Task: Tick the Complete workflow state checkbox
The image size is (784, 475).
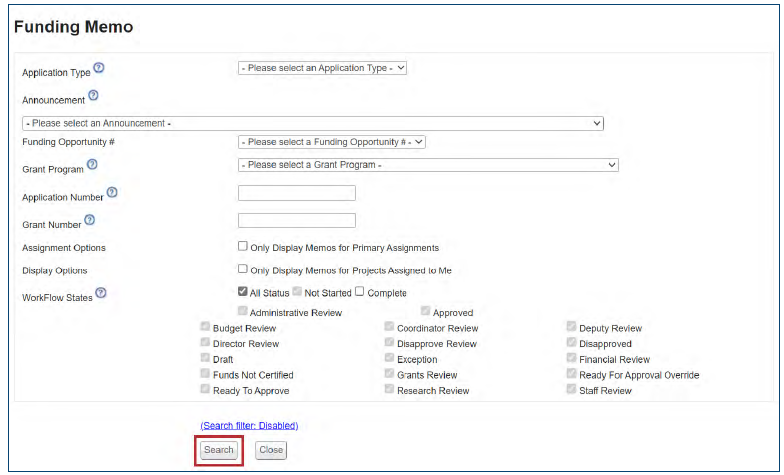Action: pyautogui.click(x=360, y=292)
